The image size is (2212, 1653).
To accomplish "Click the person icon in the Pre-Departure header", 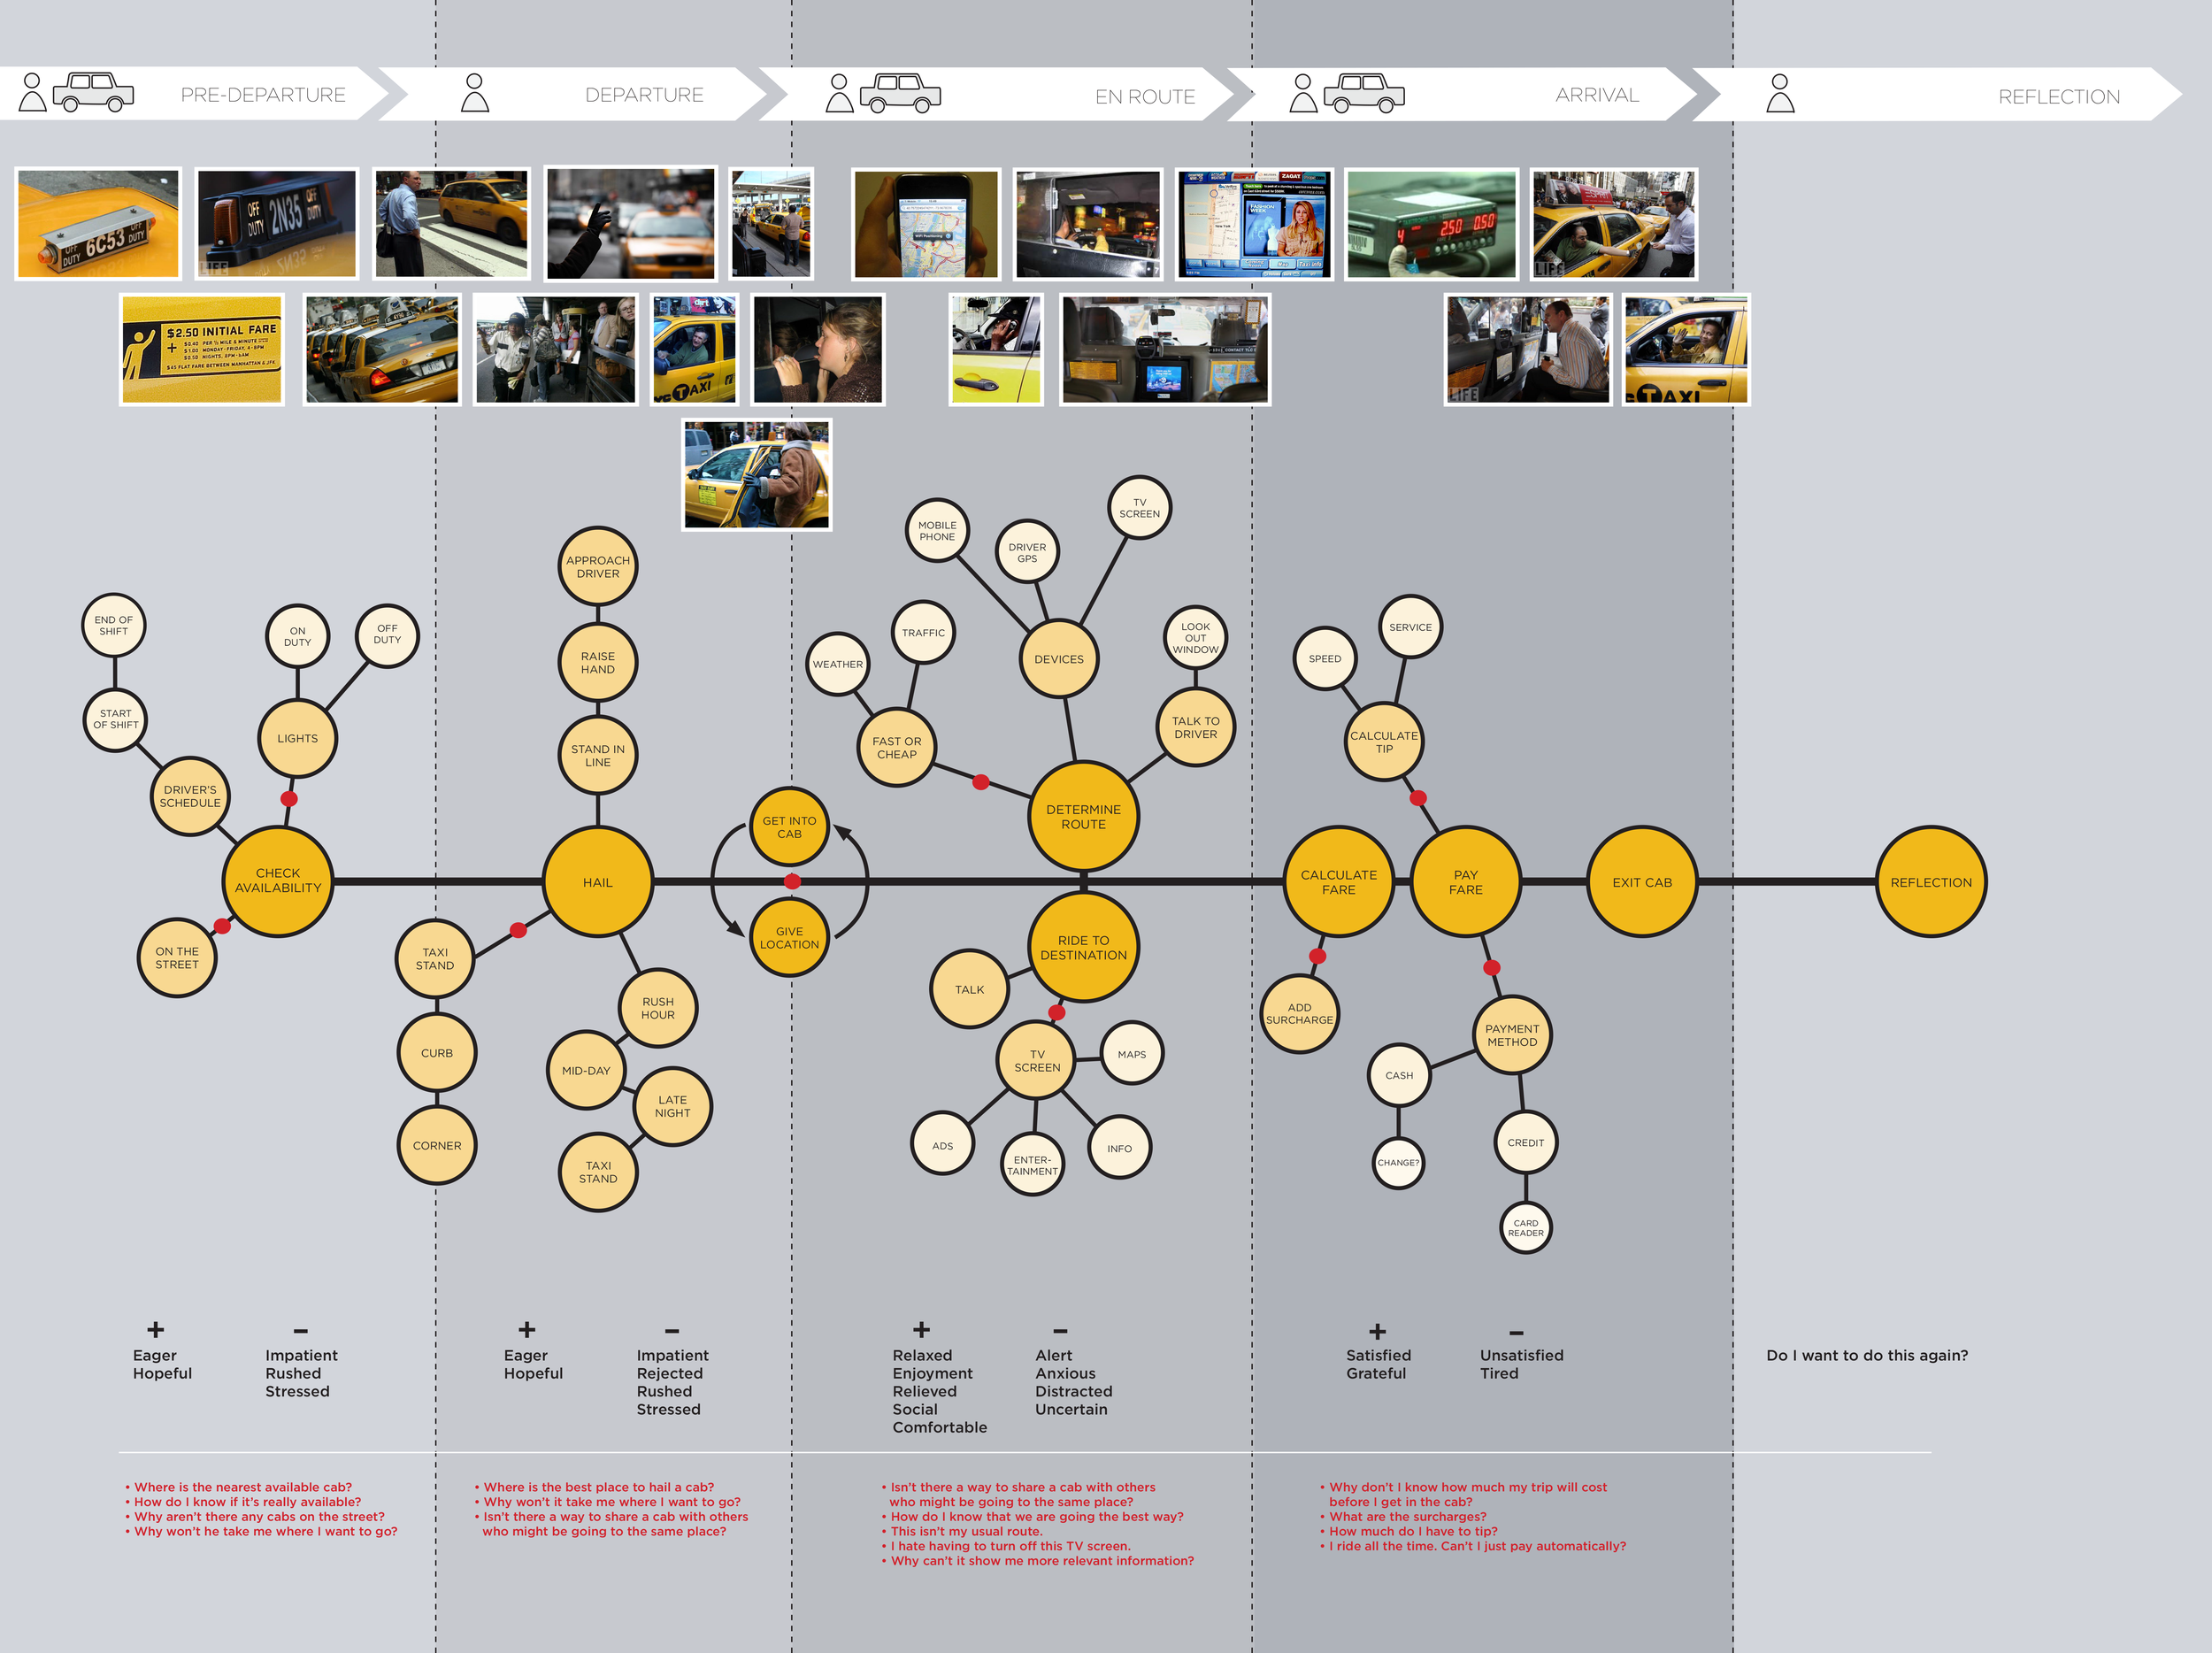I will click(33, 92).
